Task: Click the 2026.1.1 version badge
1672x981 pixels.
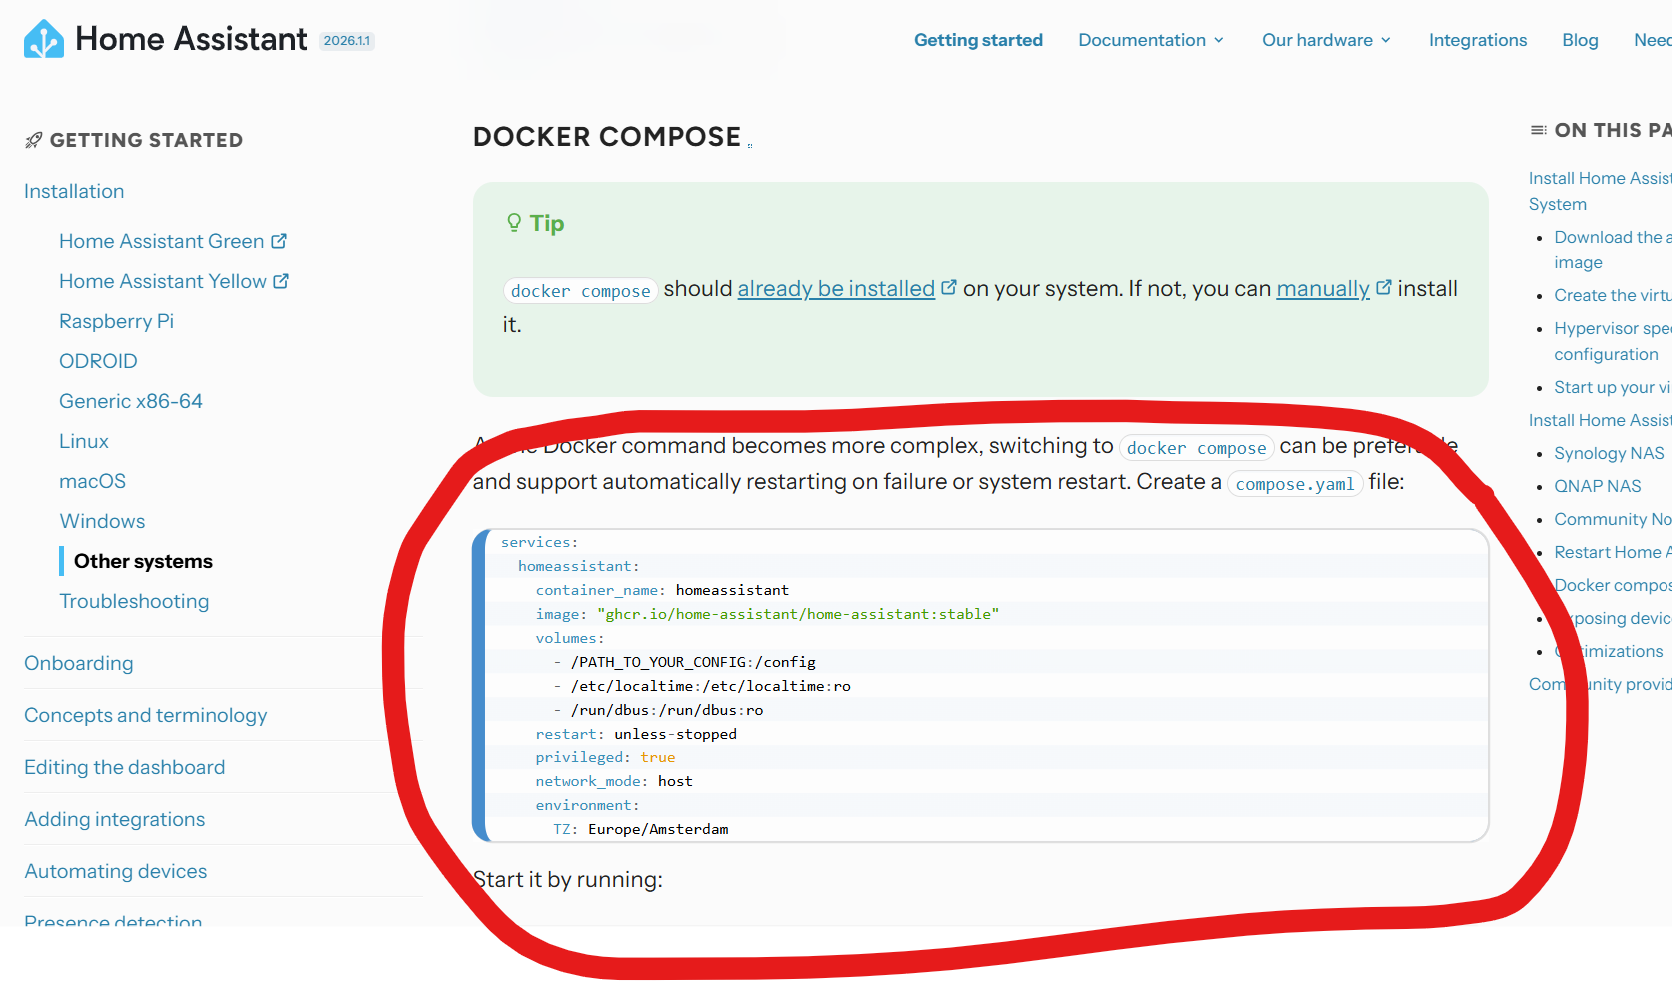Action: click(x=347, y=41)
